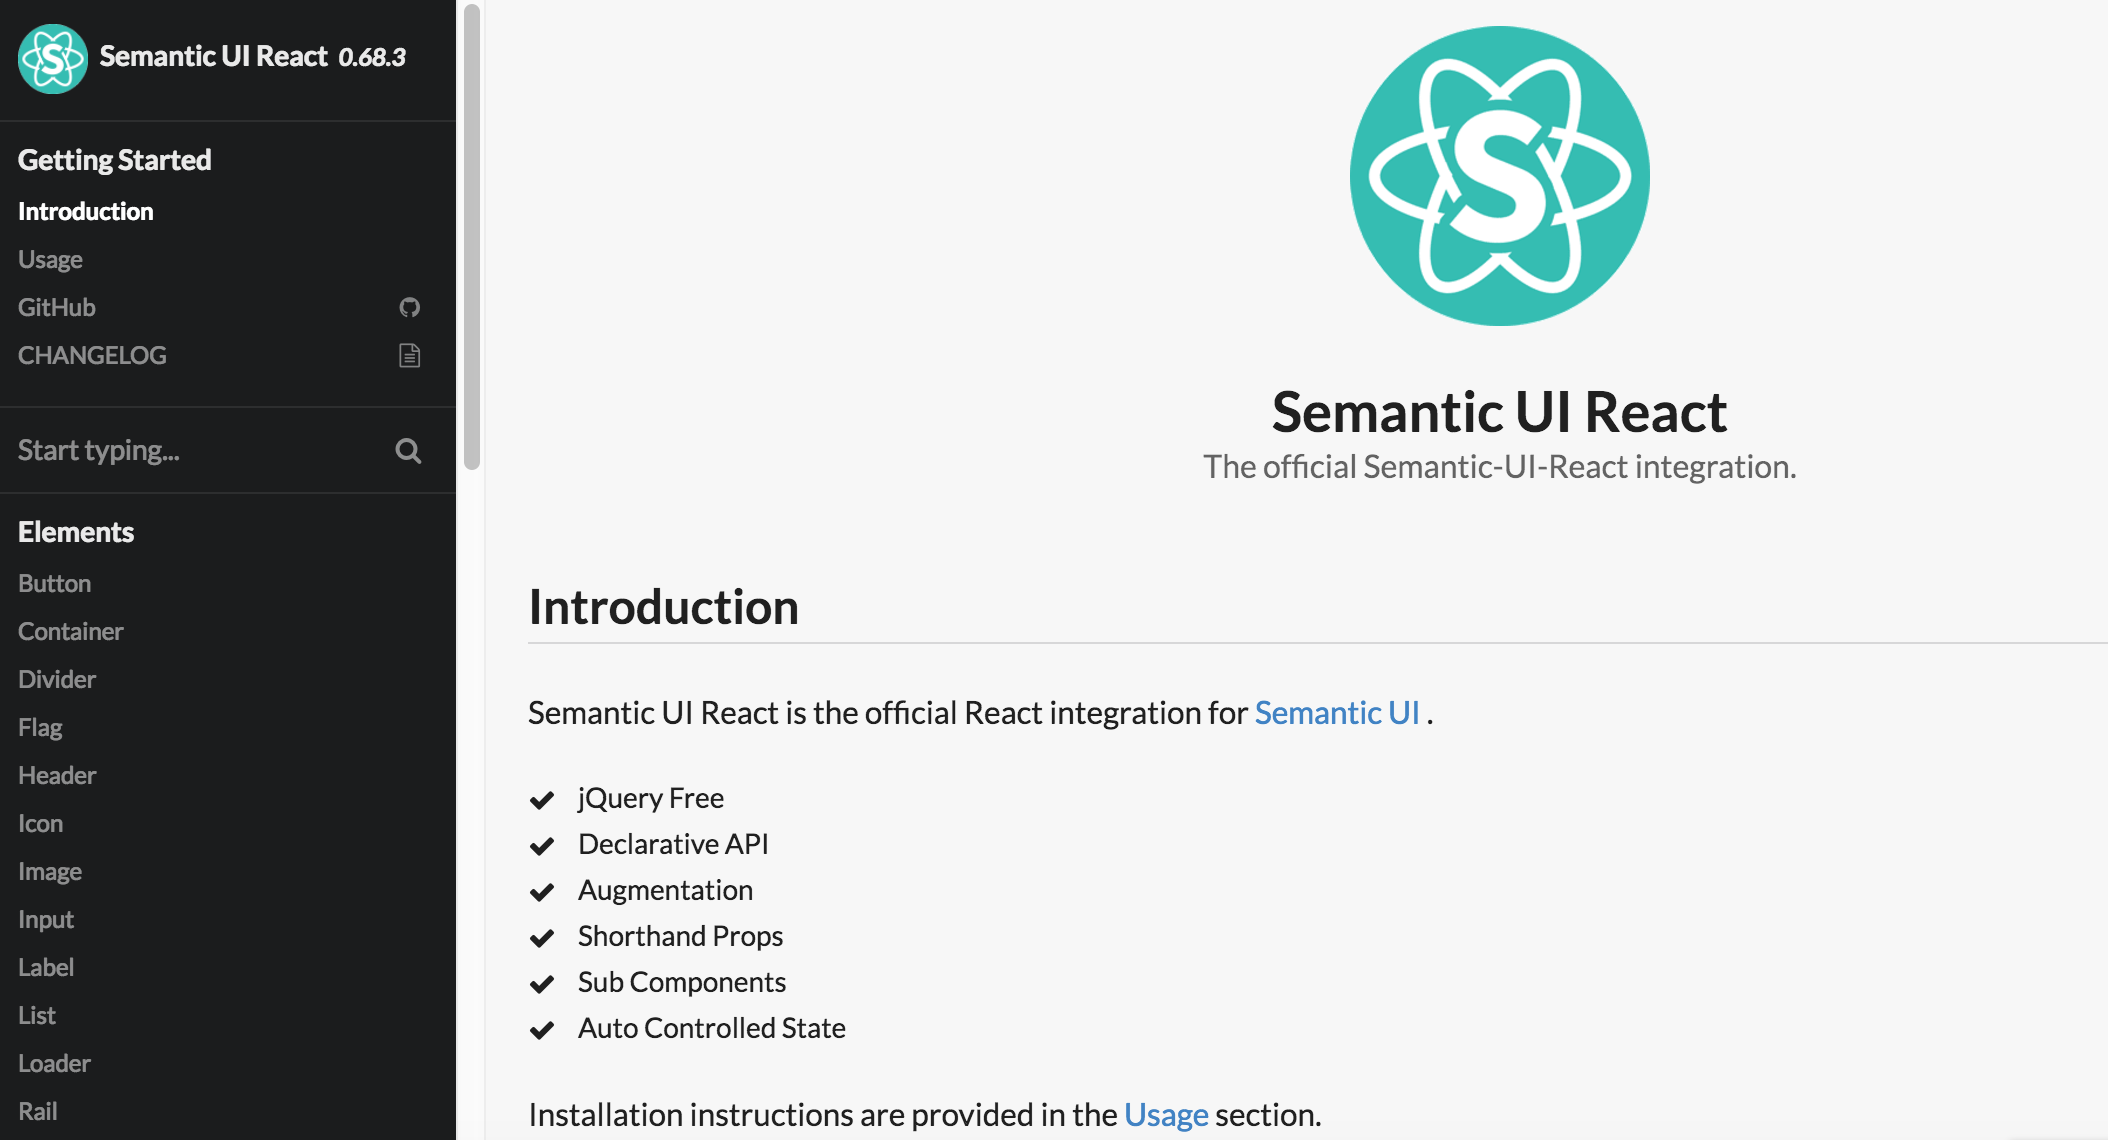Viewport: 2108px width, 1140px height.
Task: Select Introduction in the sidebar
Action: (x=85, y=211)
